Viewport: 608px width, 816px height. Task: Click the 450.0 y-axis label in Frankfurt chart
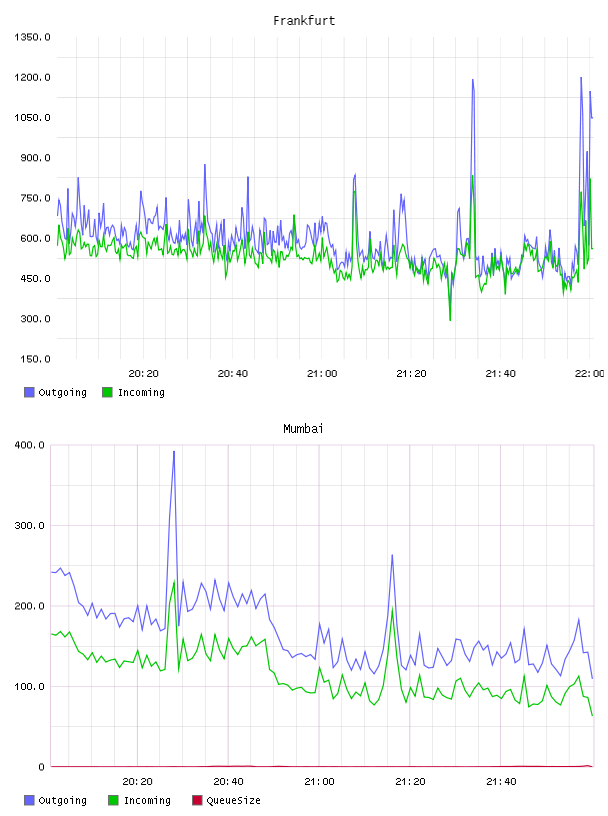(35, 278)
